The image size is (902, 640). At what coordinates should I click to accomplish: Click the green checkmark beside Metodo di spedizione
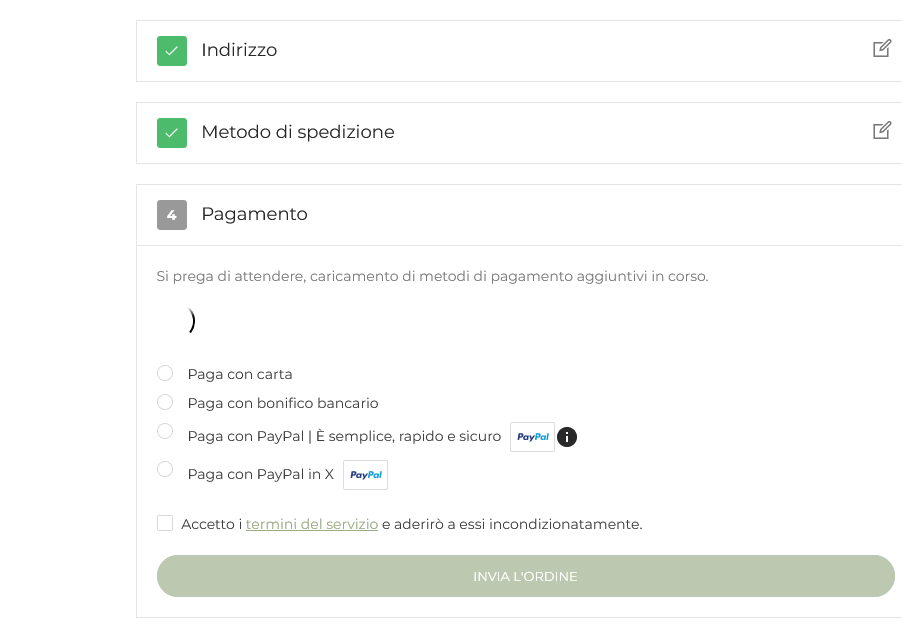172,132
